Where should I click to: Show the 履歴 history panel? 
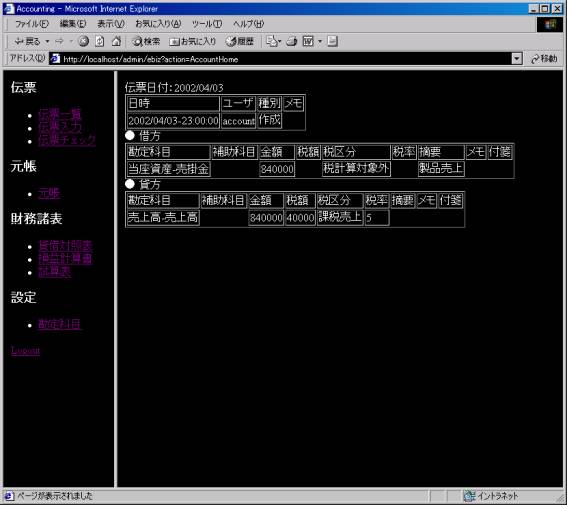[x=240, y=42]
